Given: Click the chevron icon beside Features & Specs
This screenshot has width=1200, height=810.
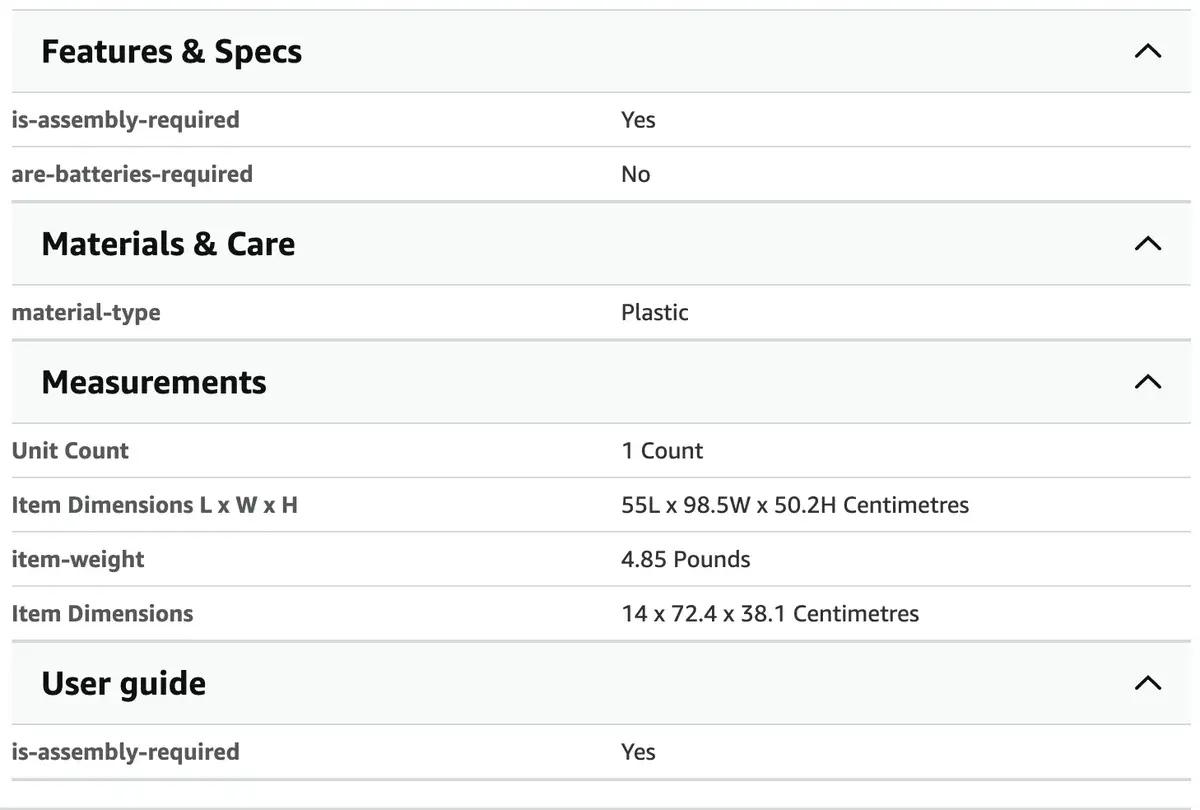Looking at the screenshot, I should click(1148, 51).
